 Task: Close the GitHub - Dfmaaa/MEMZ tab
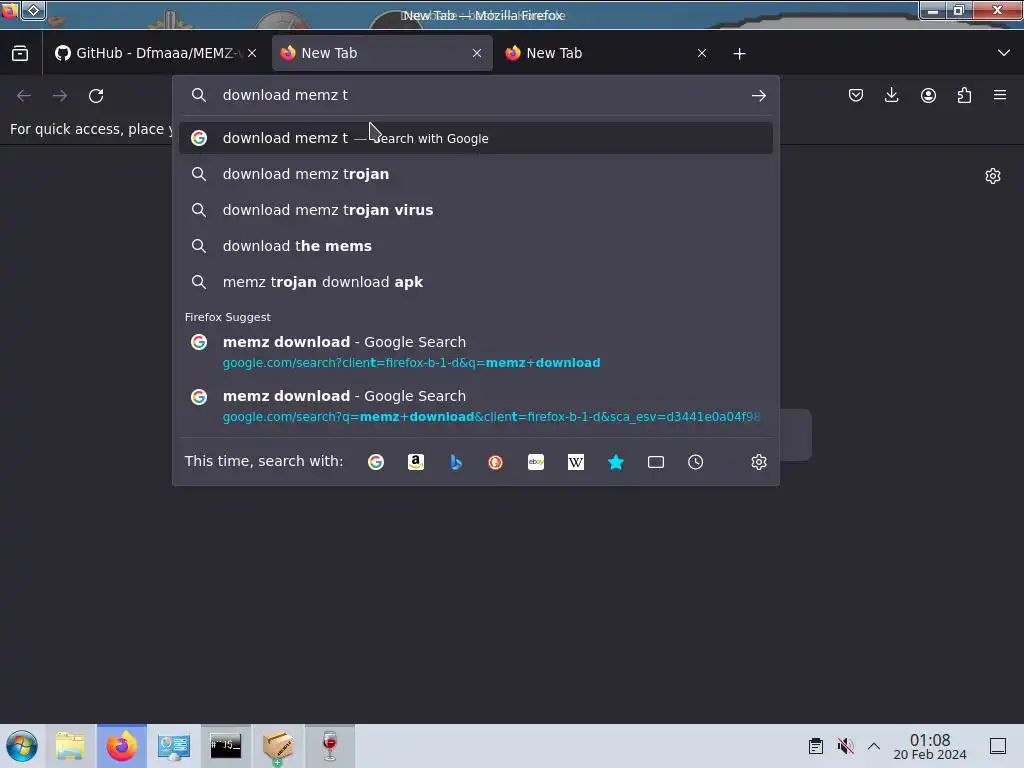pyautogui.click(x=252, y=53)
